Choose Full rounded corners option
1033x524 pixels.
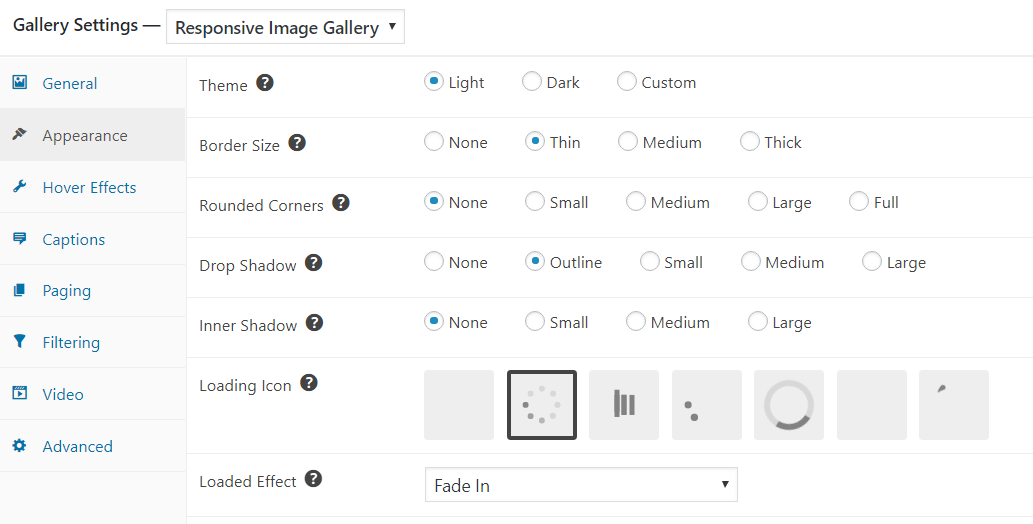(x=858, y=202)
